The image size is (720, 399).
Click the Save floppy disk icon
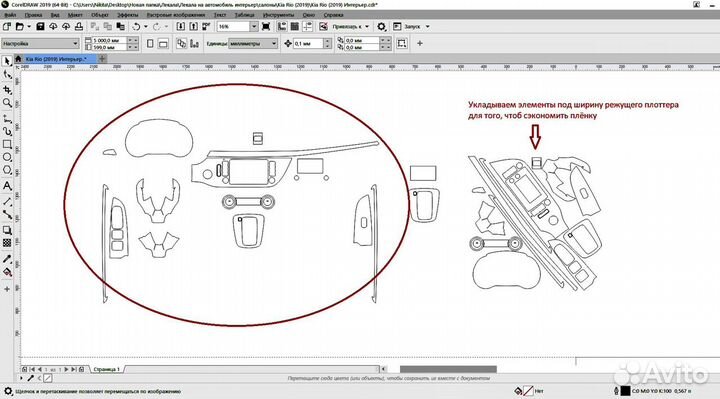40,27
